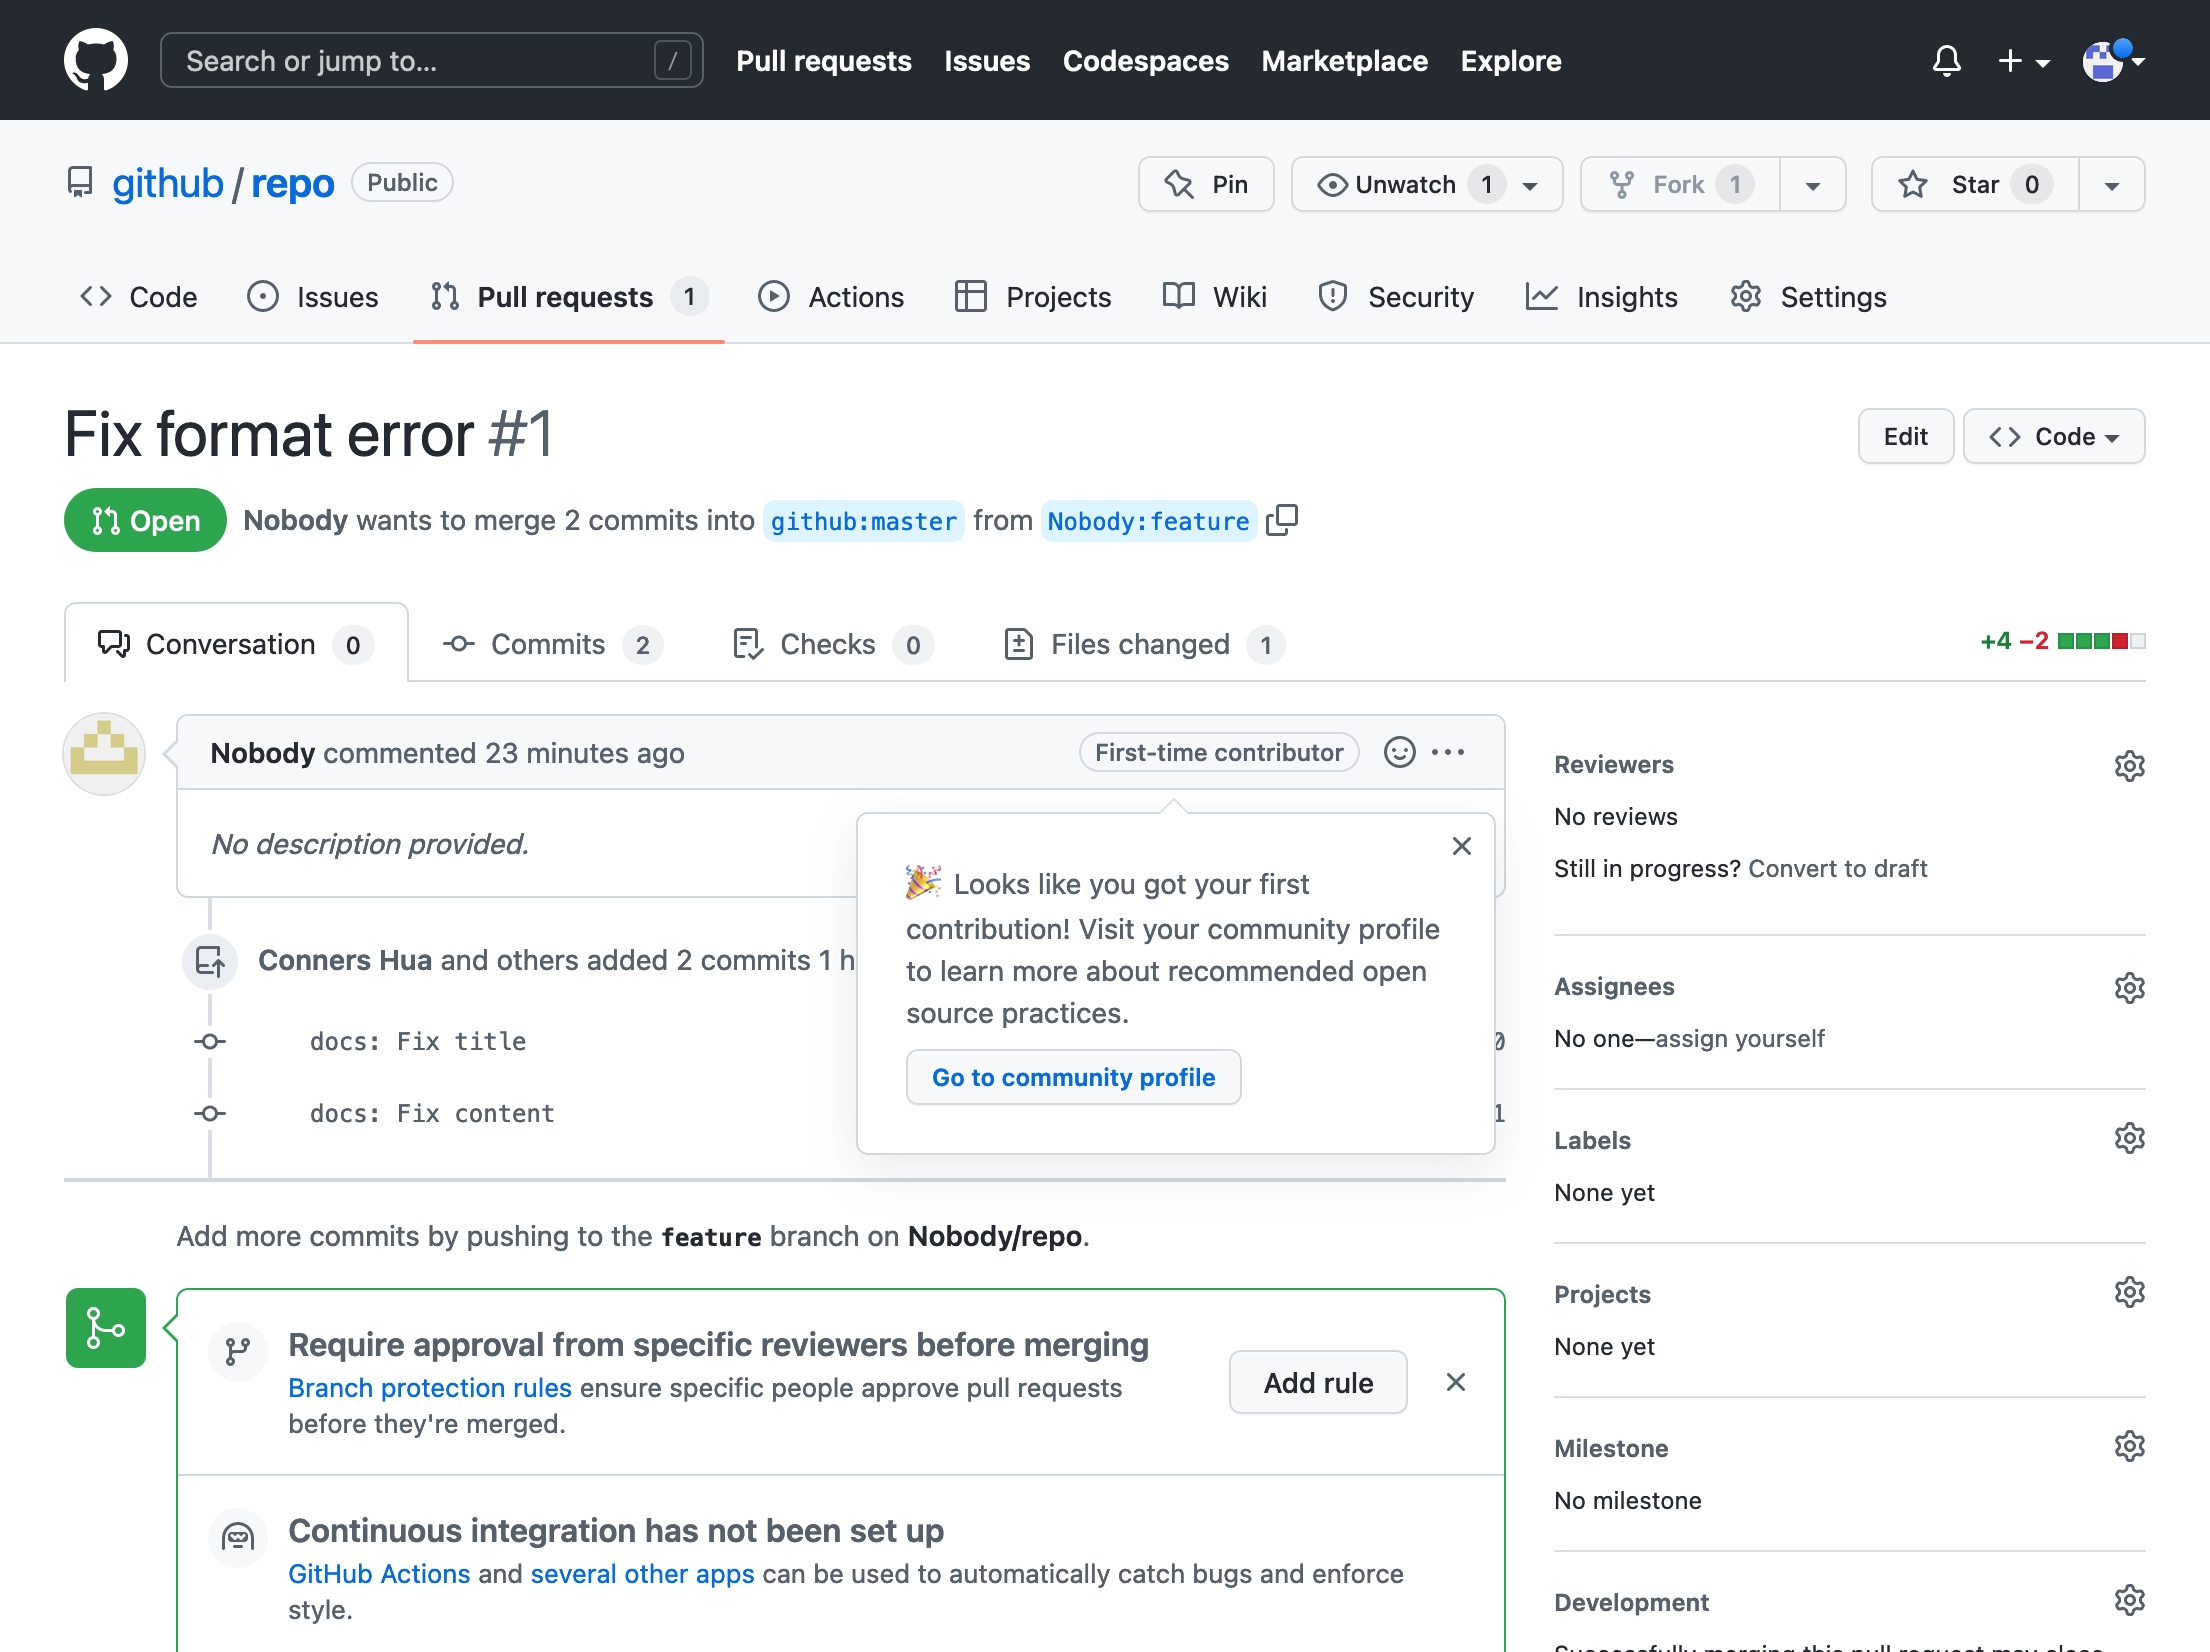This screenshot has width=2210, height=1652.
Task: Open Pull requests in top navigation
Action: pos(824,61)
